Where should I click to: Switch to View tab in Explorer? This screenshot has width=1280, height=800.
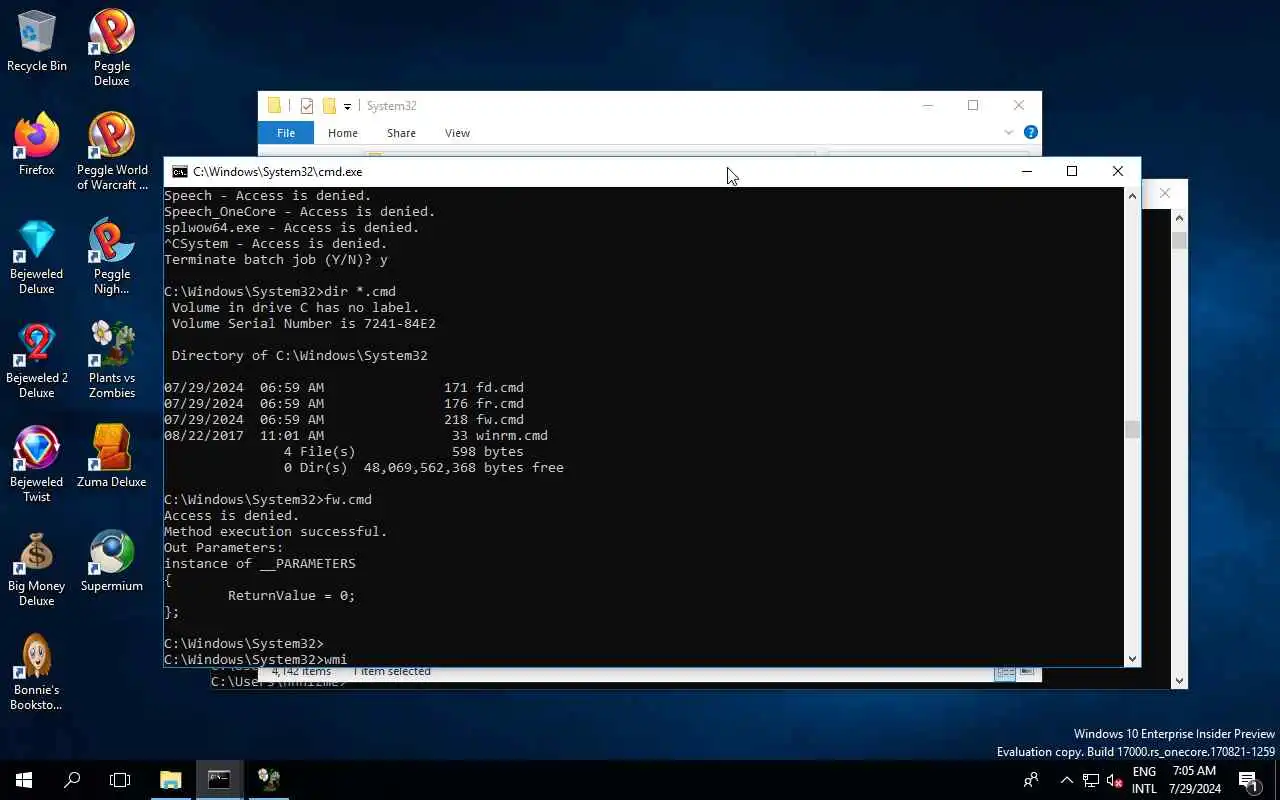457,133
